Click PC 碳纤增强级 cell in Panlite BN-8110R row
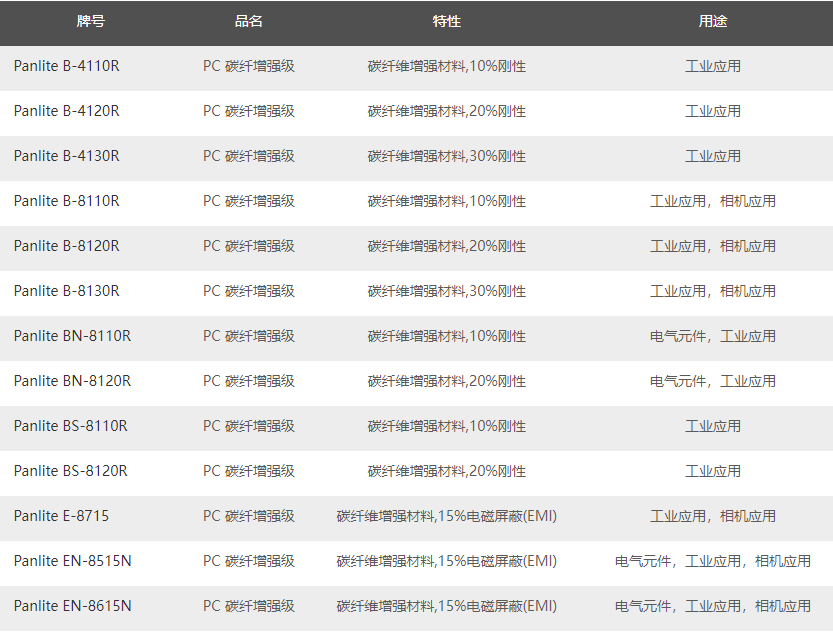Screen dimensions: 833x634 [249, 336]
